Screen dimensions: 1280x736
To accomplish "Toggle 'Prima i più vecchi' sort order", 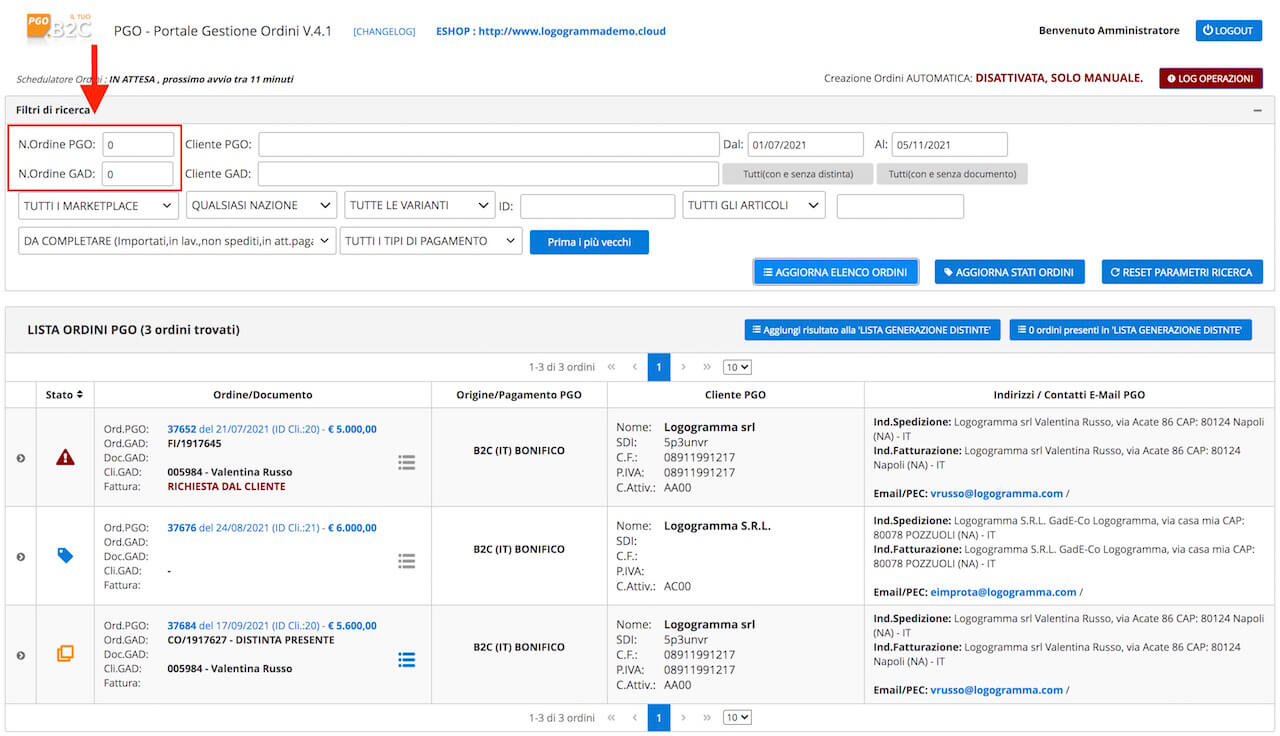I will [x=589, y=242].
